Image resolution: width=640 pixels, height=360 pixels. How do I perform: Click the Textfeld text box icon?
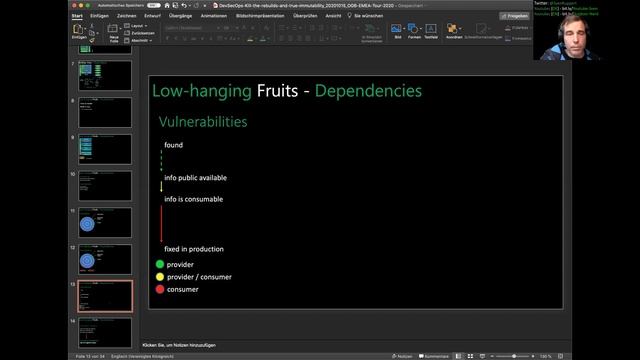(x=431, y=28)
